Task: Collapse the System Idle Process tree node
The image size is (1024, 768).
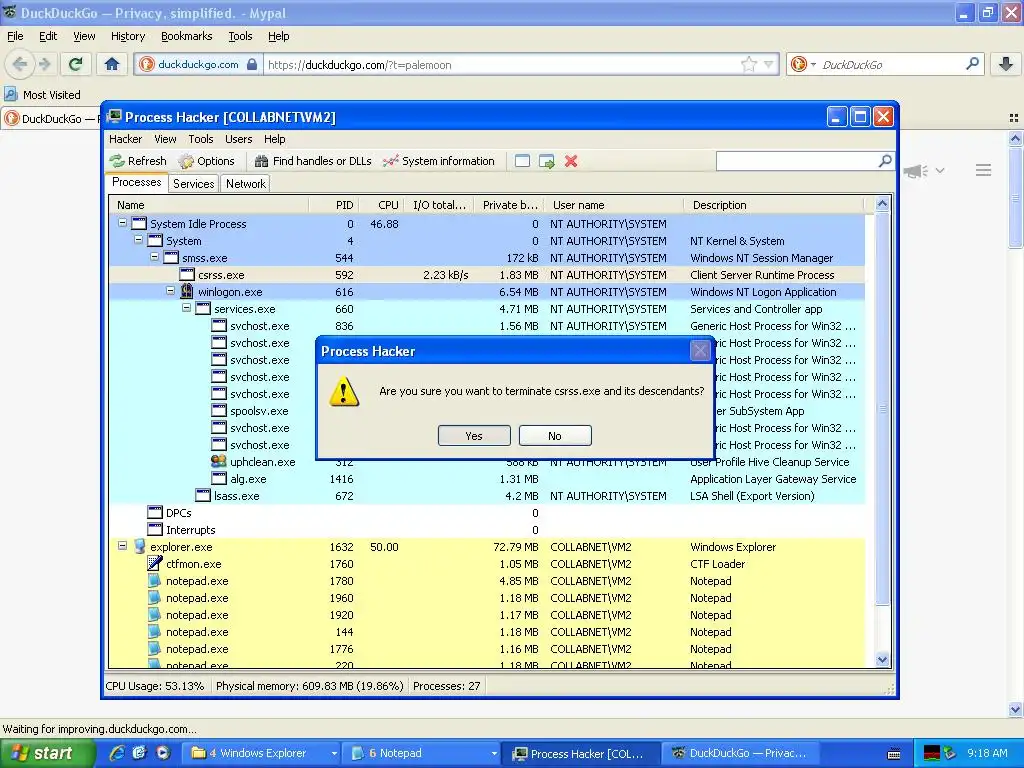Action: click(x=122, y=223)
